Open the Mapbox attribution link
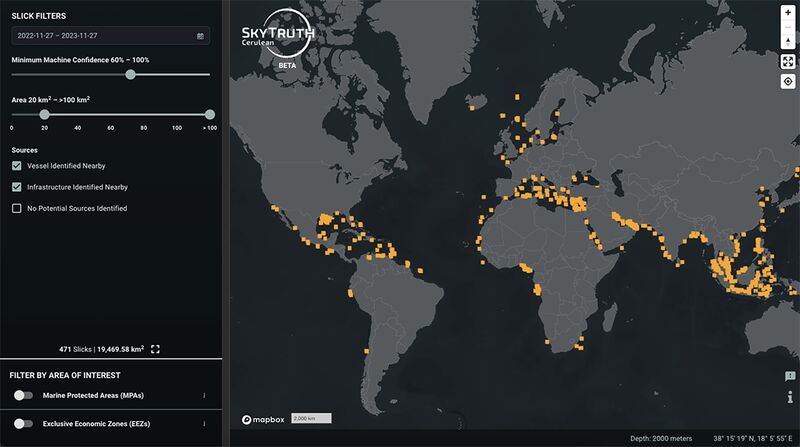Image resolution: width=800 pixels, height=447 pixels. (x=262, y=418)
